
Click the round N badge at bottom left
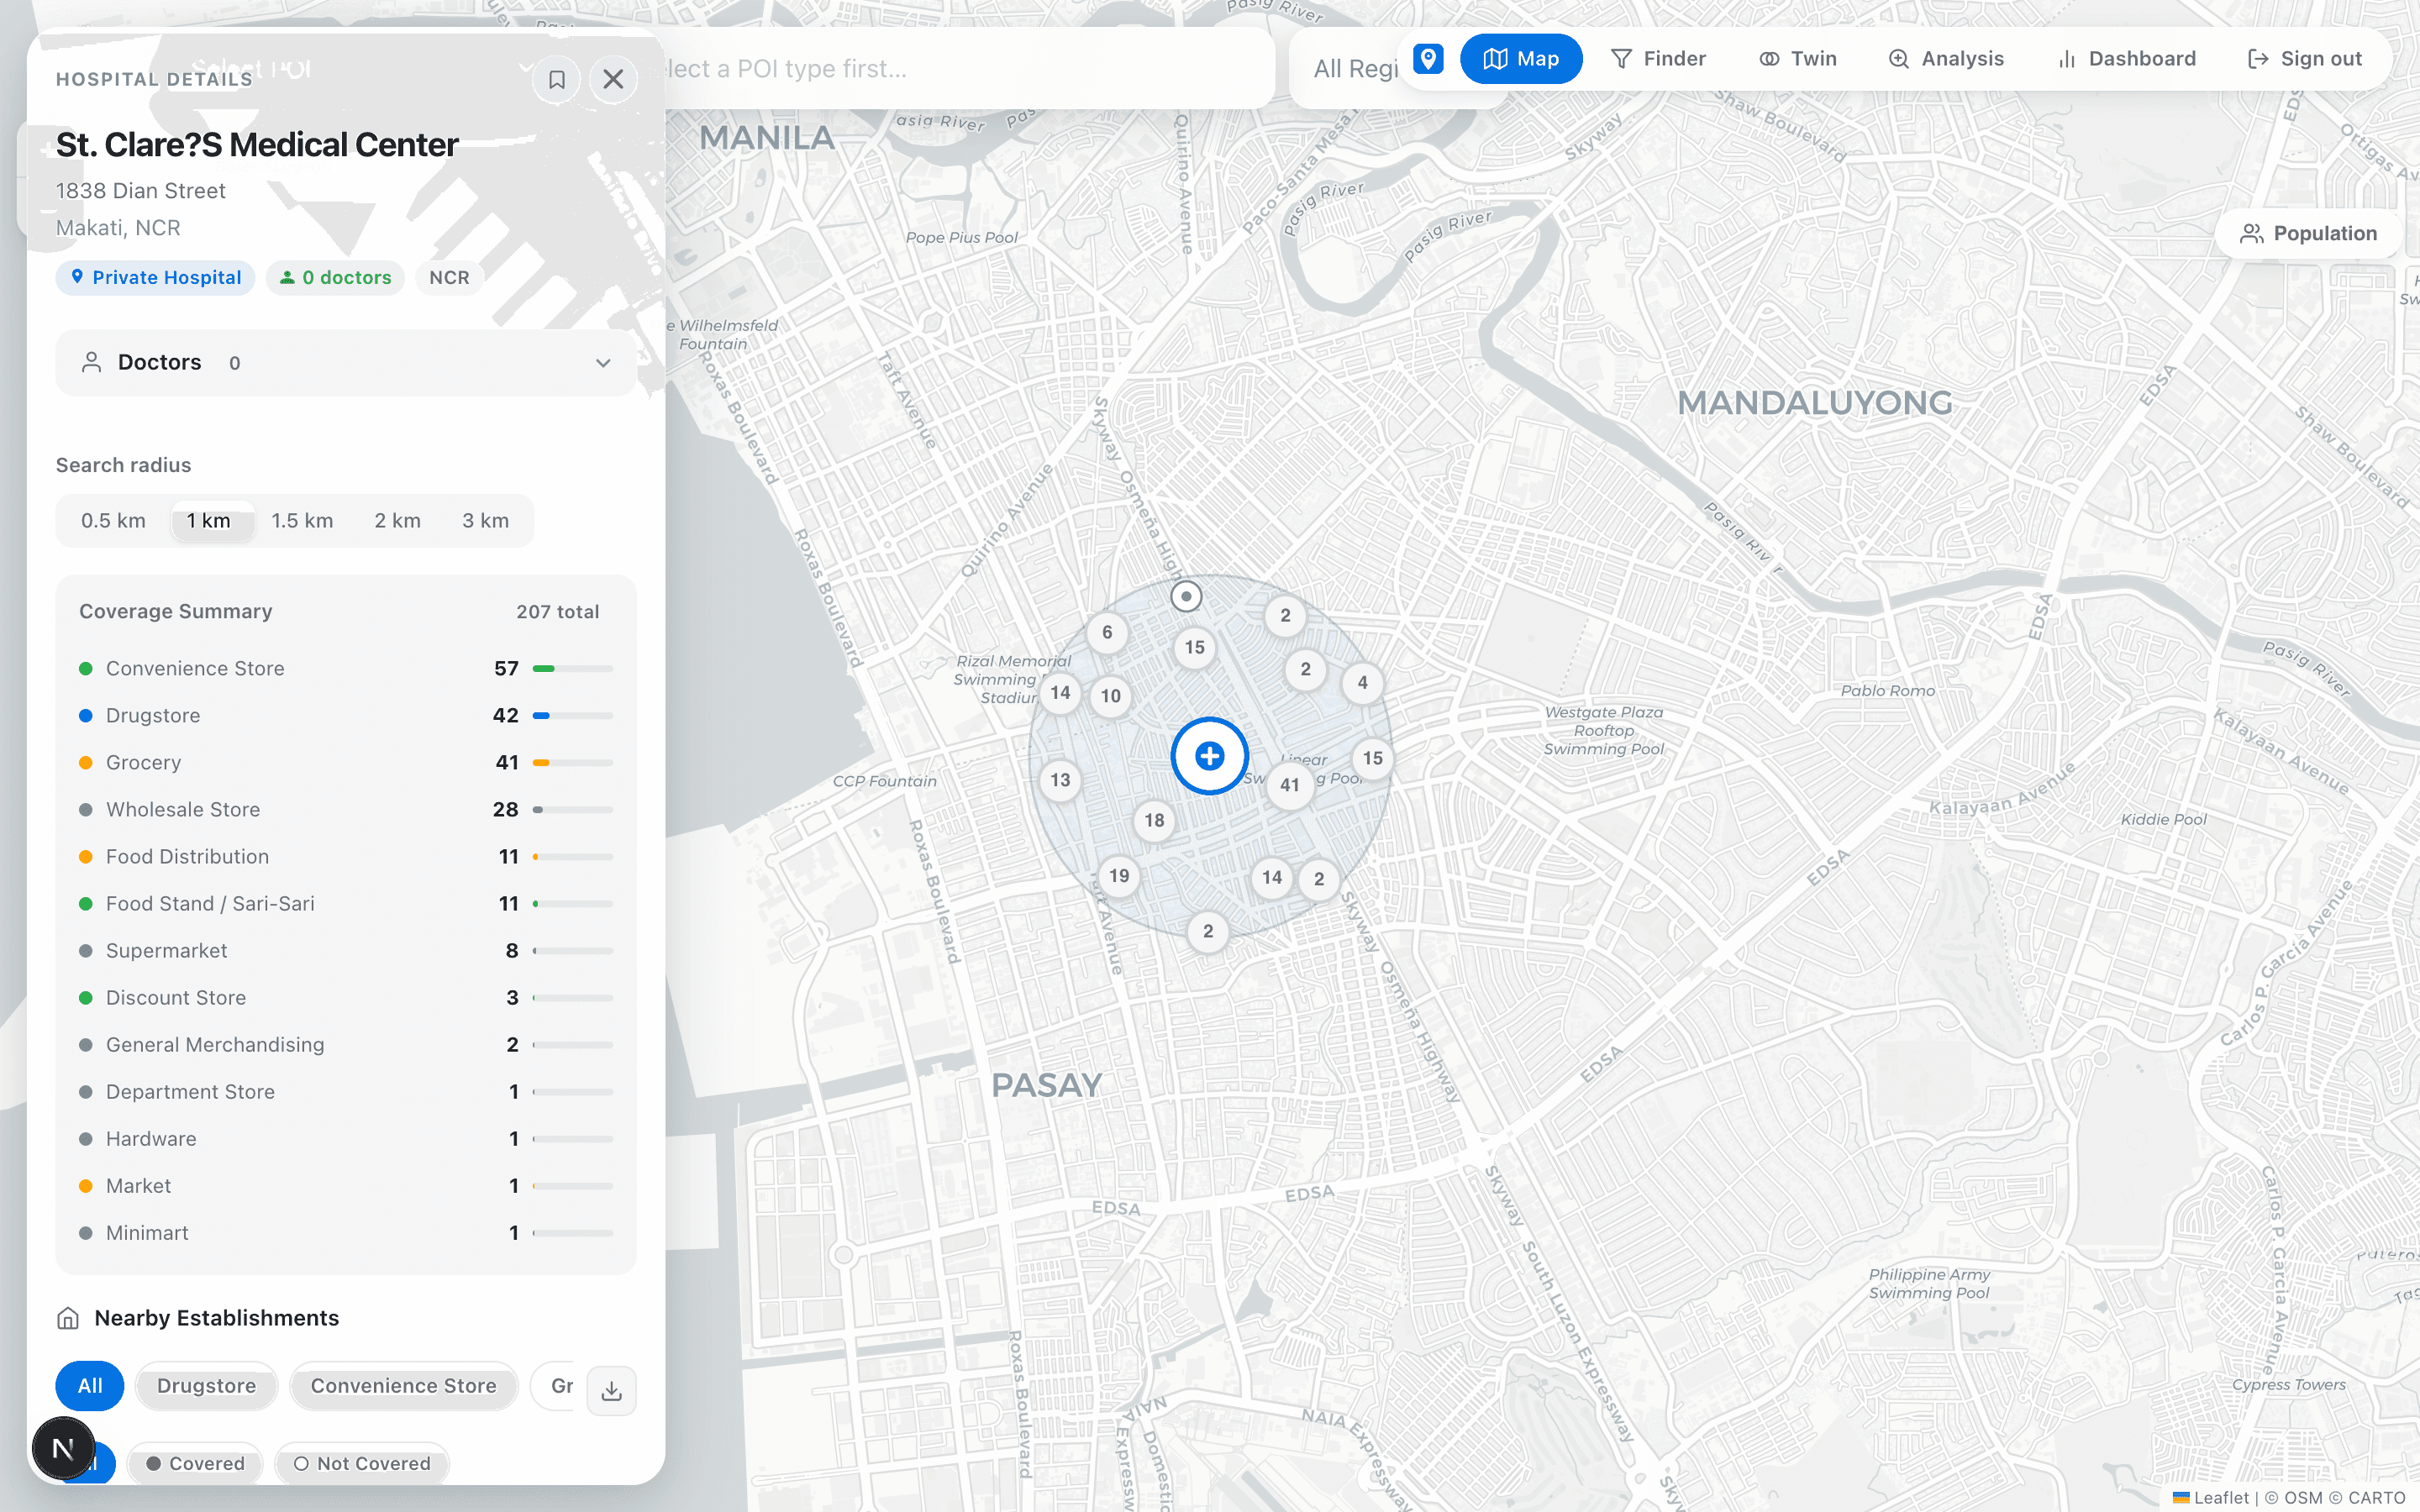63,1448
